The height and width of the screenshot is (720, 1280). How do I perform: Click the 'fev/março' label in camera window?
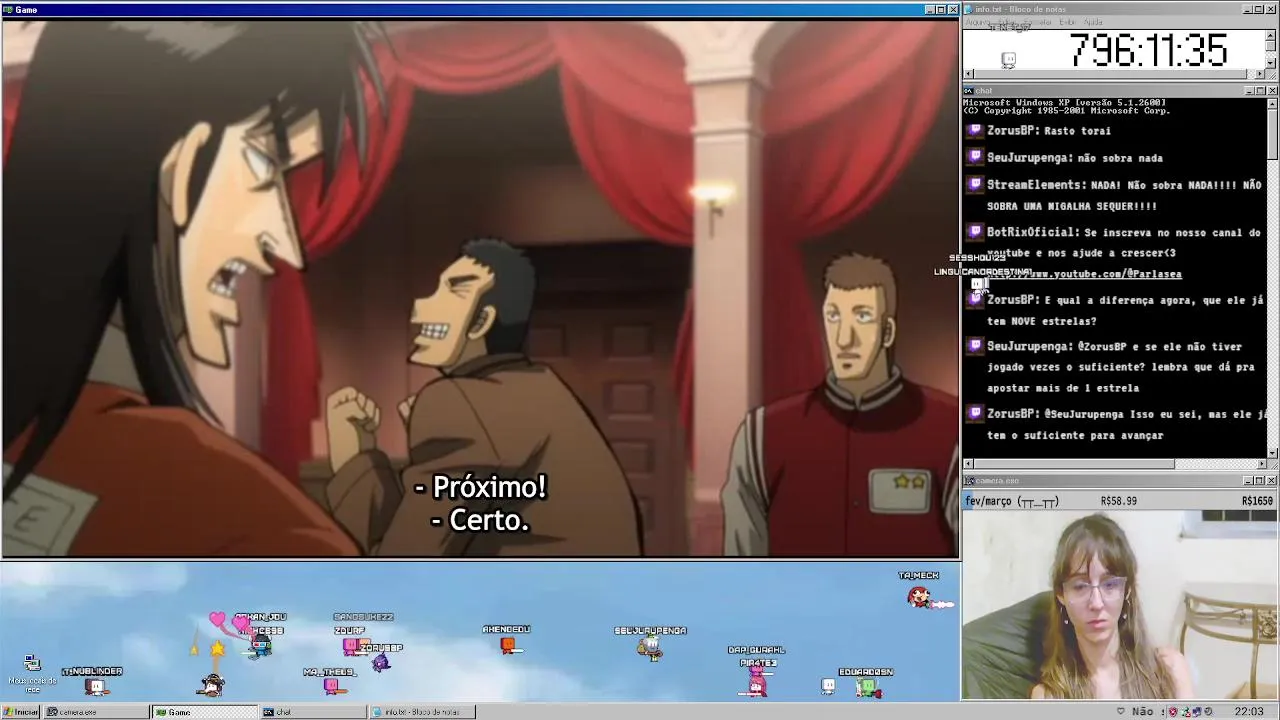[1012, 501]
